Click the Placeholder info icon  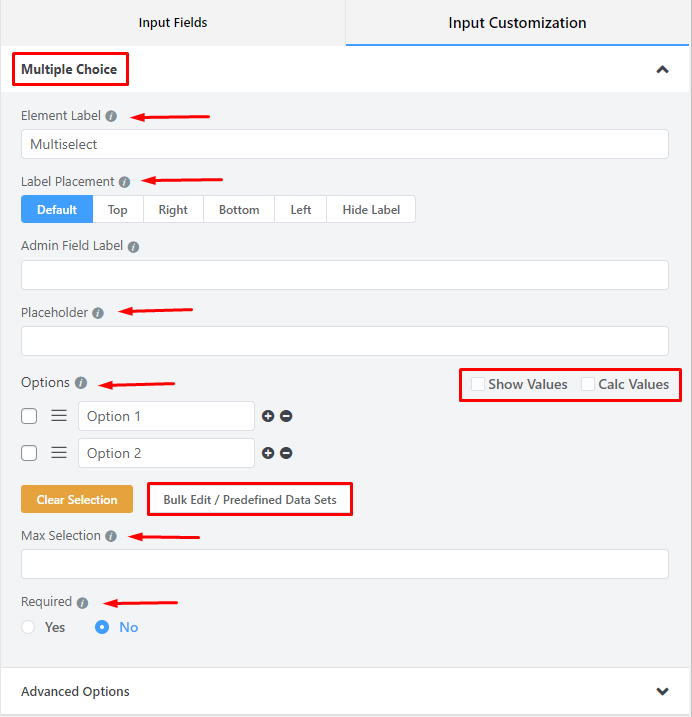pos(98,313)
